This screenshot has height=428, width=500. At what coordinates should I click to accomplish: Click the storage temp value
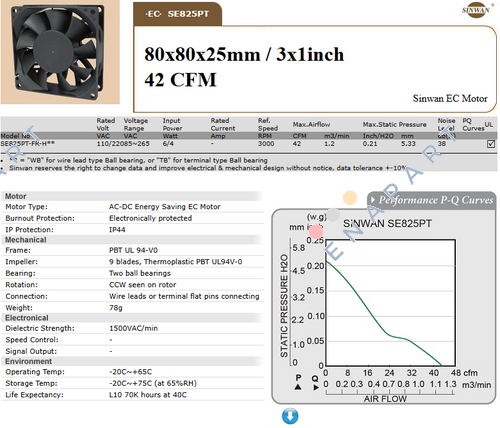click(x=153, y=383)
